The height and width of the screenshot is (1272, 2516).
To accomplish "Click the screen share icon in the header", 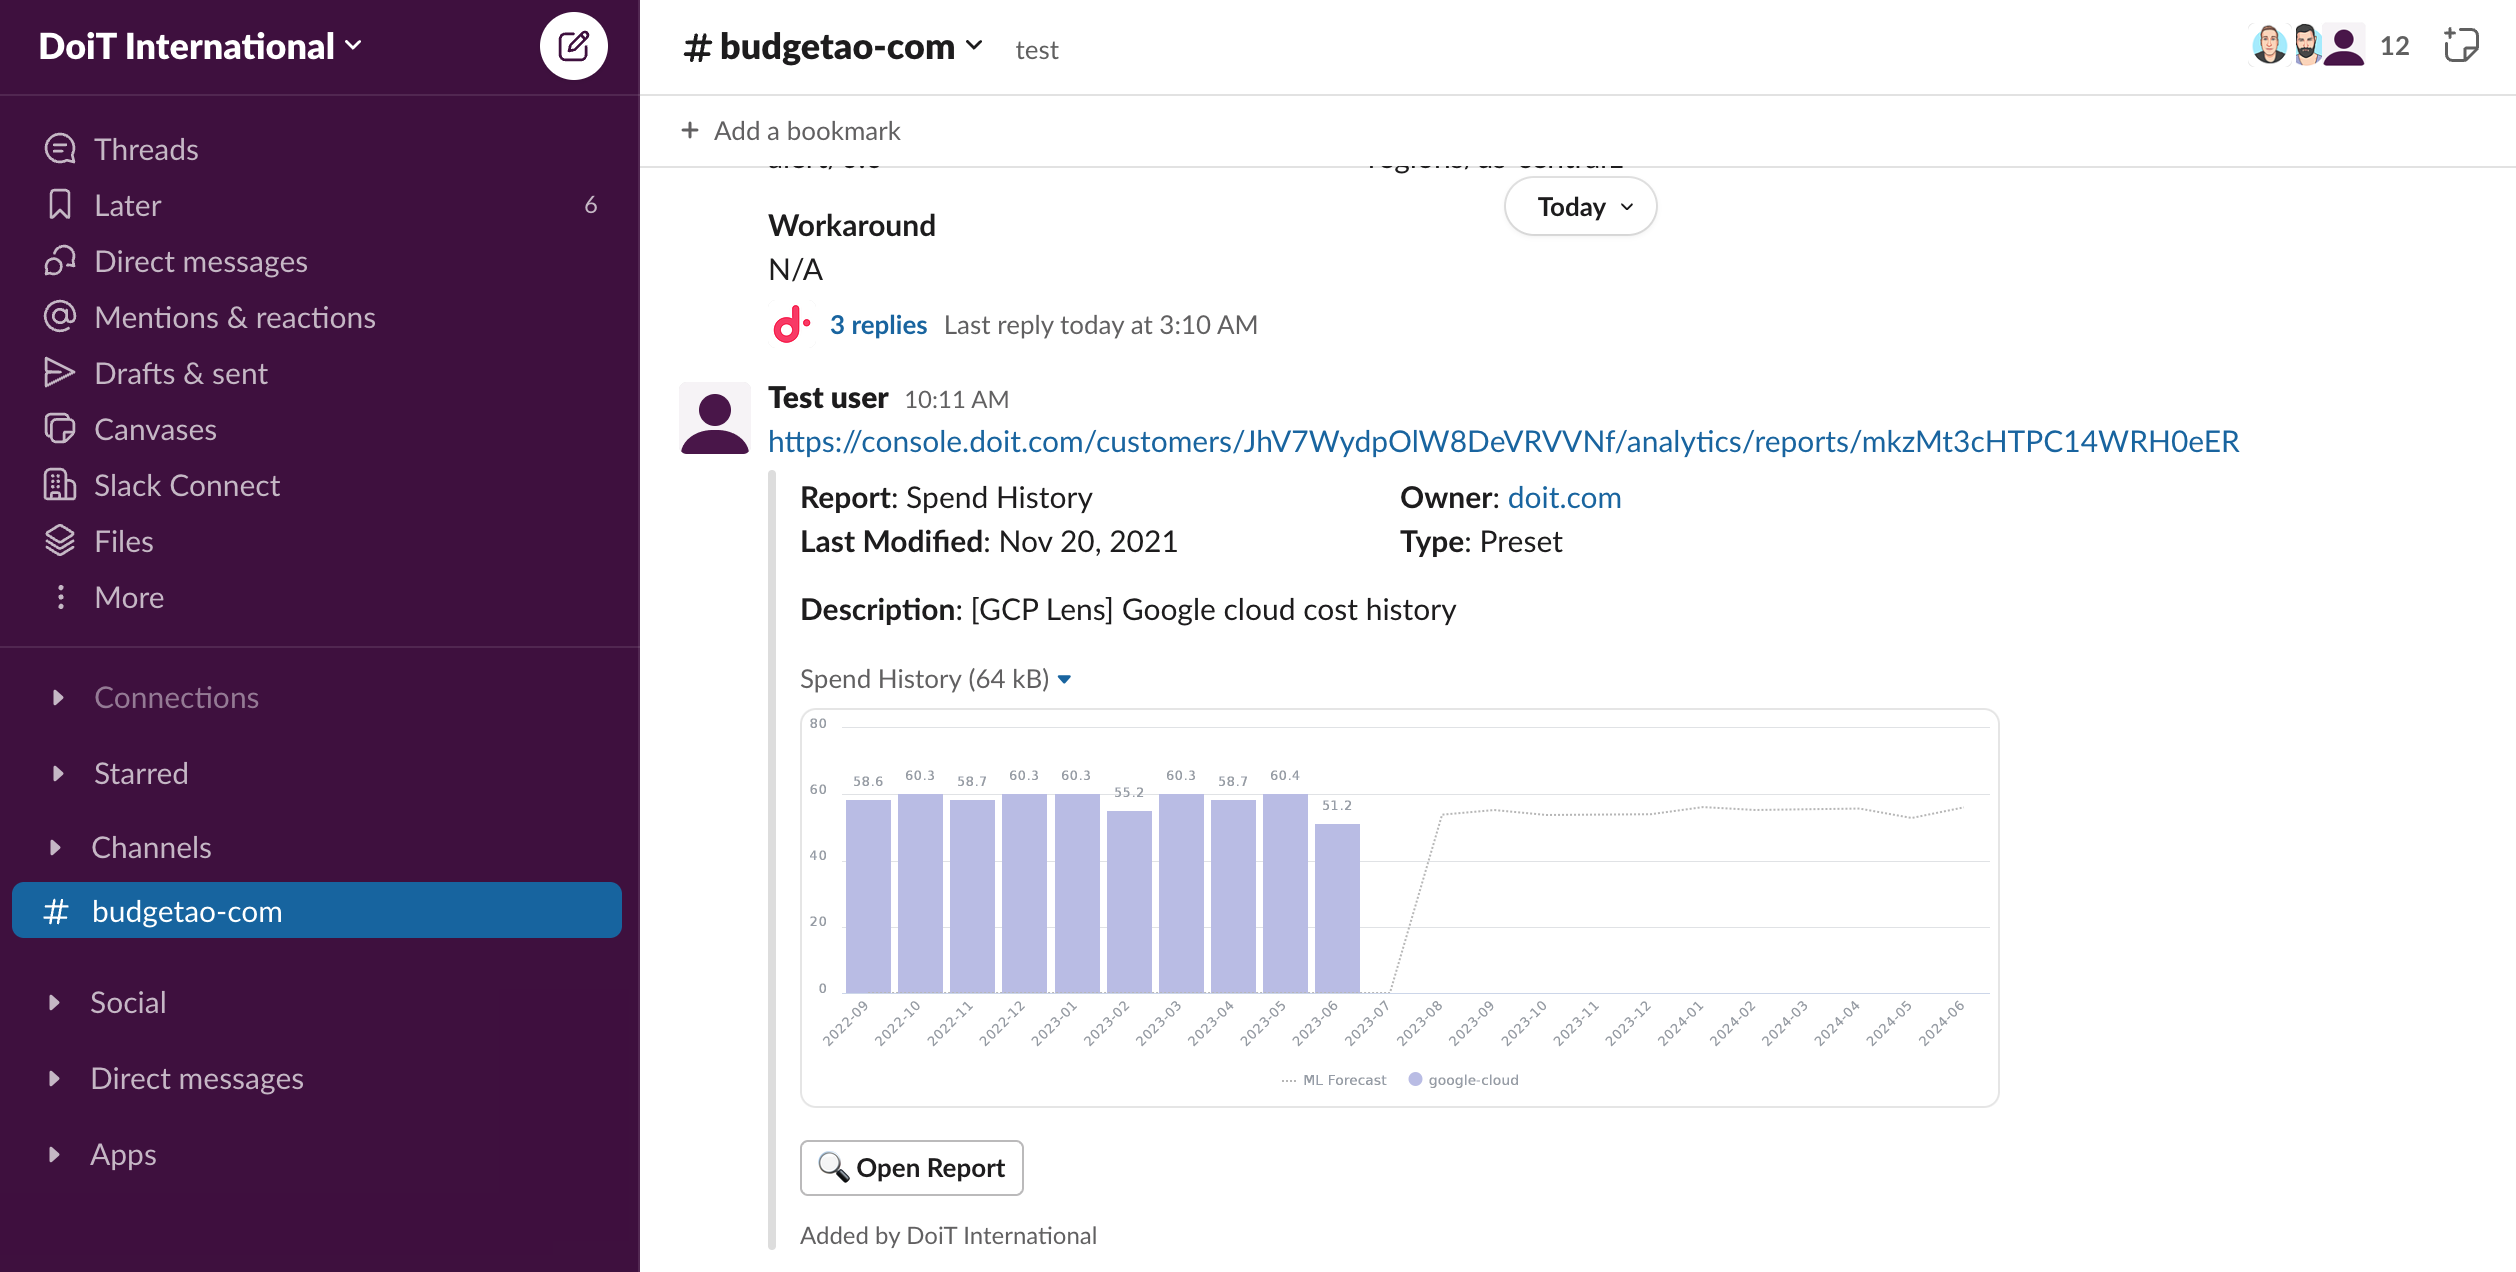I will click(x=2461, y=45).
